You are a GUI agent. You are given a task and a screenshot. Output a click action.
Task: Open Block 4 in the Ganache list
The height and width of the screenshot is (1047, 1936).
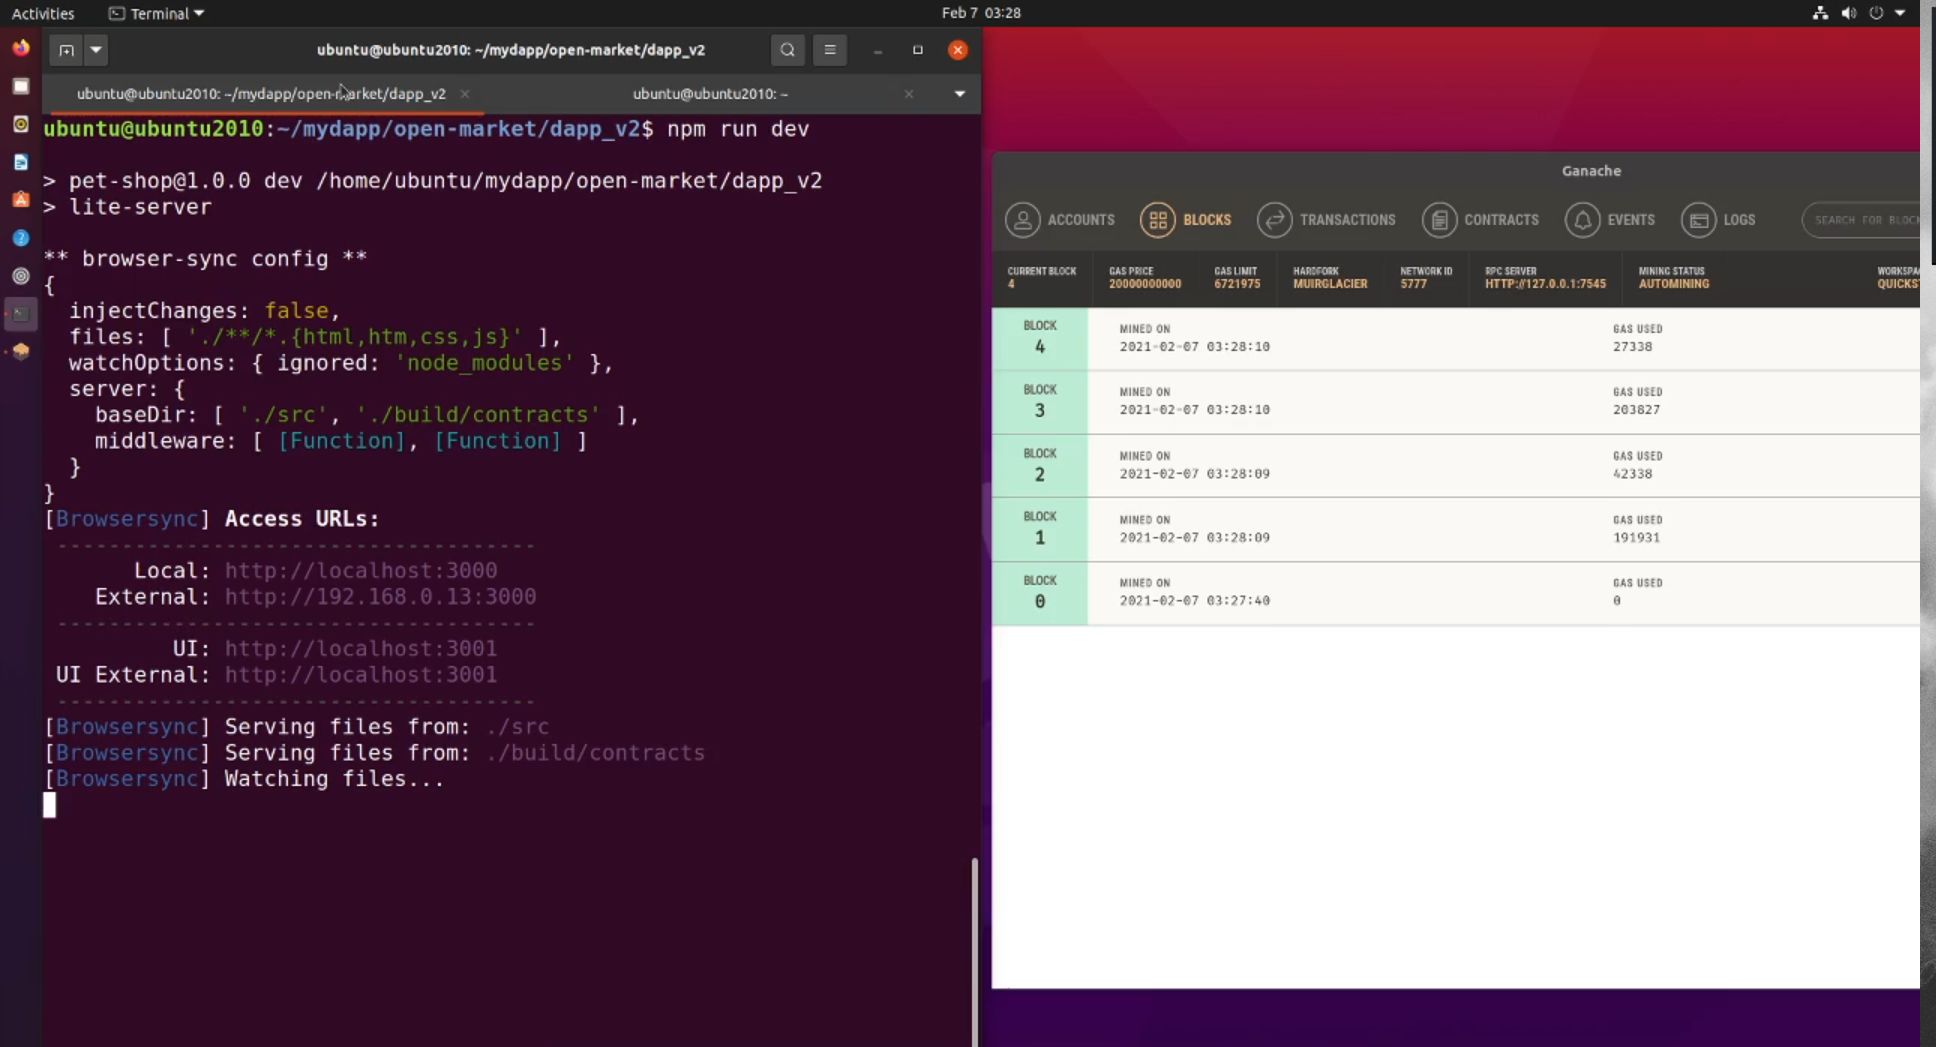click(1456, 338)
